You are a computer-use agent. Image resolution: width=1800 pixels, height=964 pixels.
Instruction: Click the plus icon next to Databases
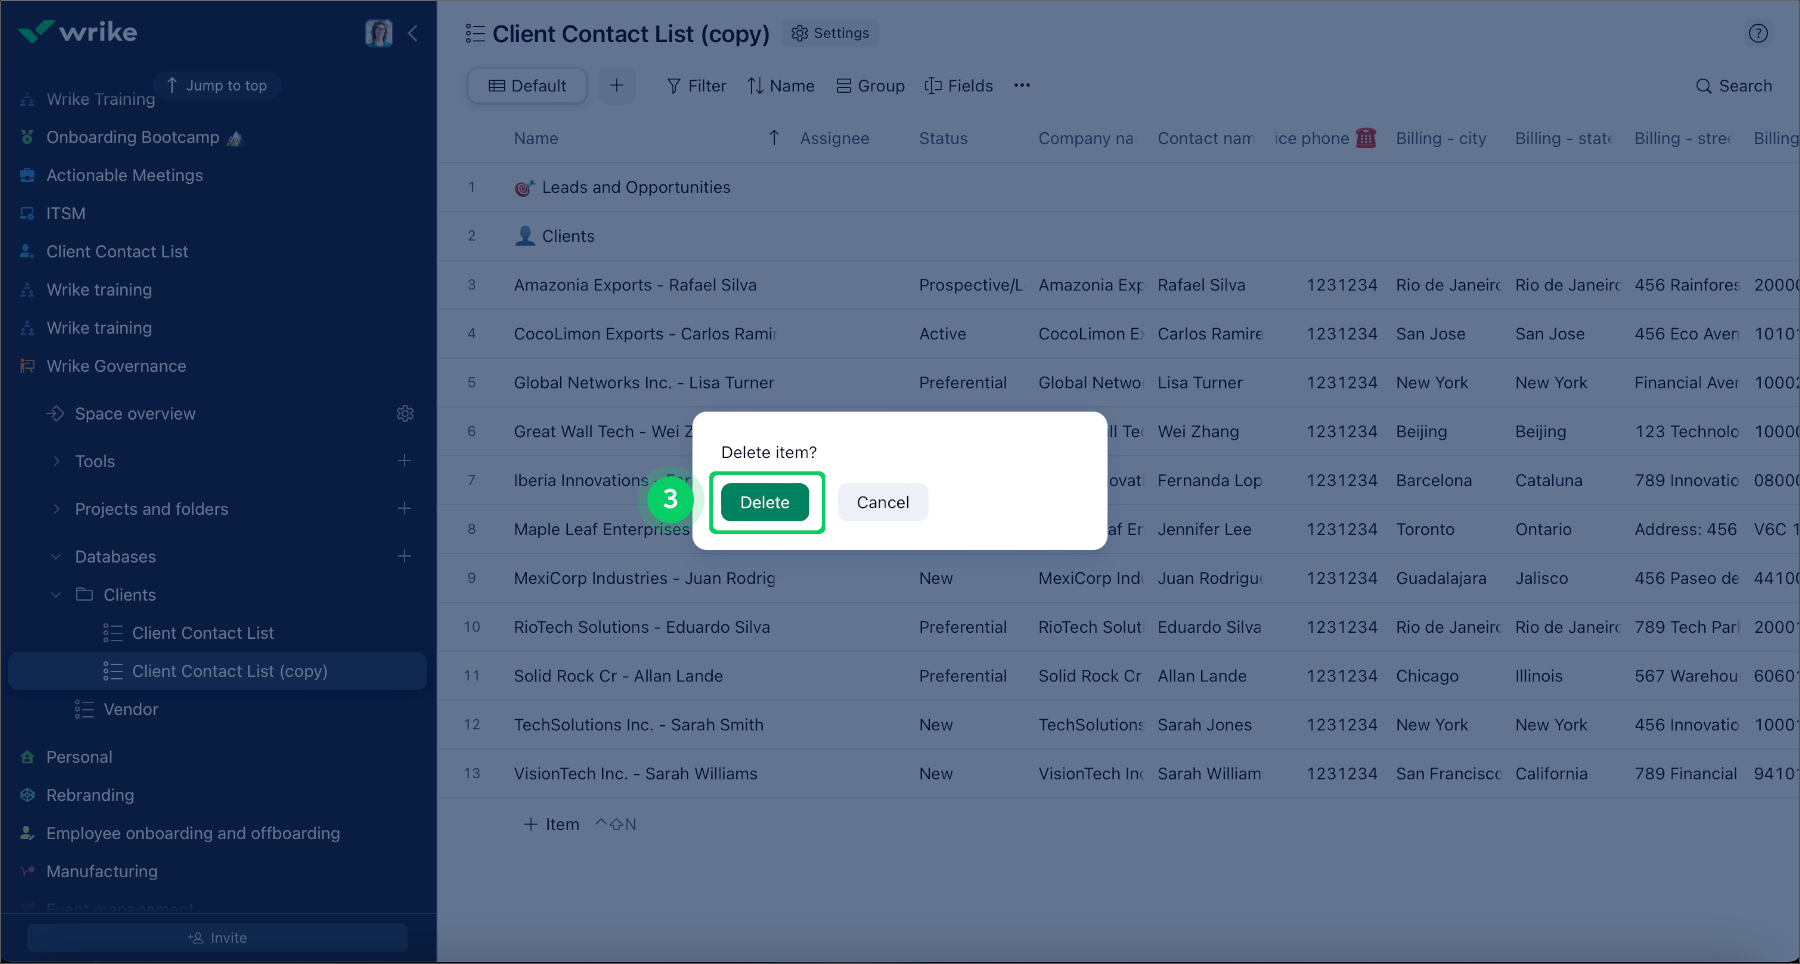(x=404, y=556)
